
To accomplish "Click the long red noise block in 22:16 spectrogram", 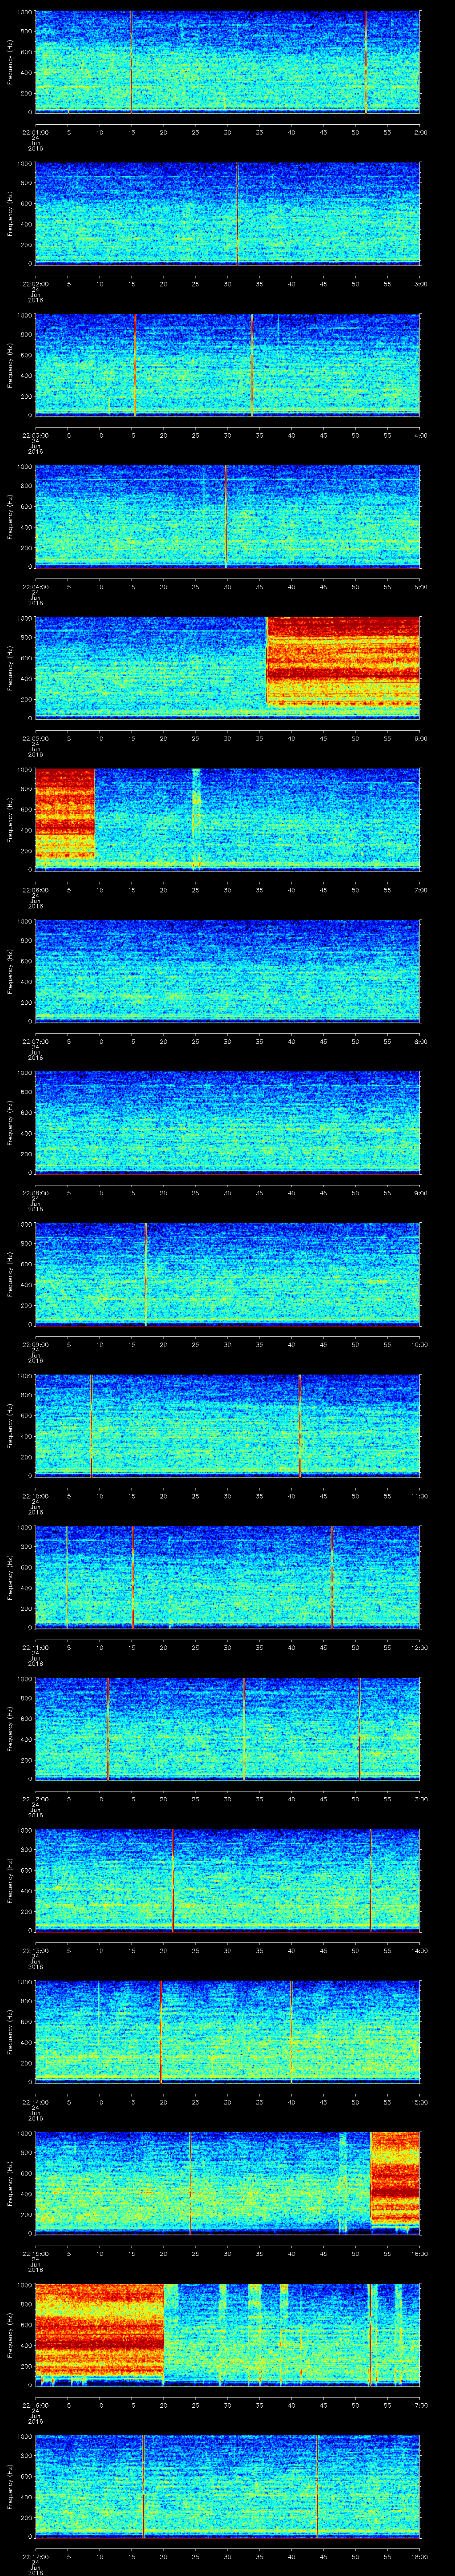I will pos(99,2330).
